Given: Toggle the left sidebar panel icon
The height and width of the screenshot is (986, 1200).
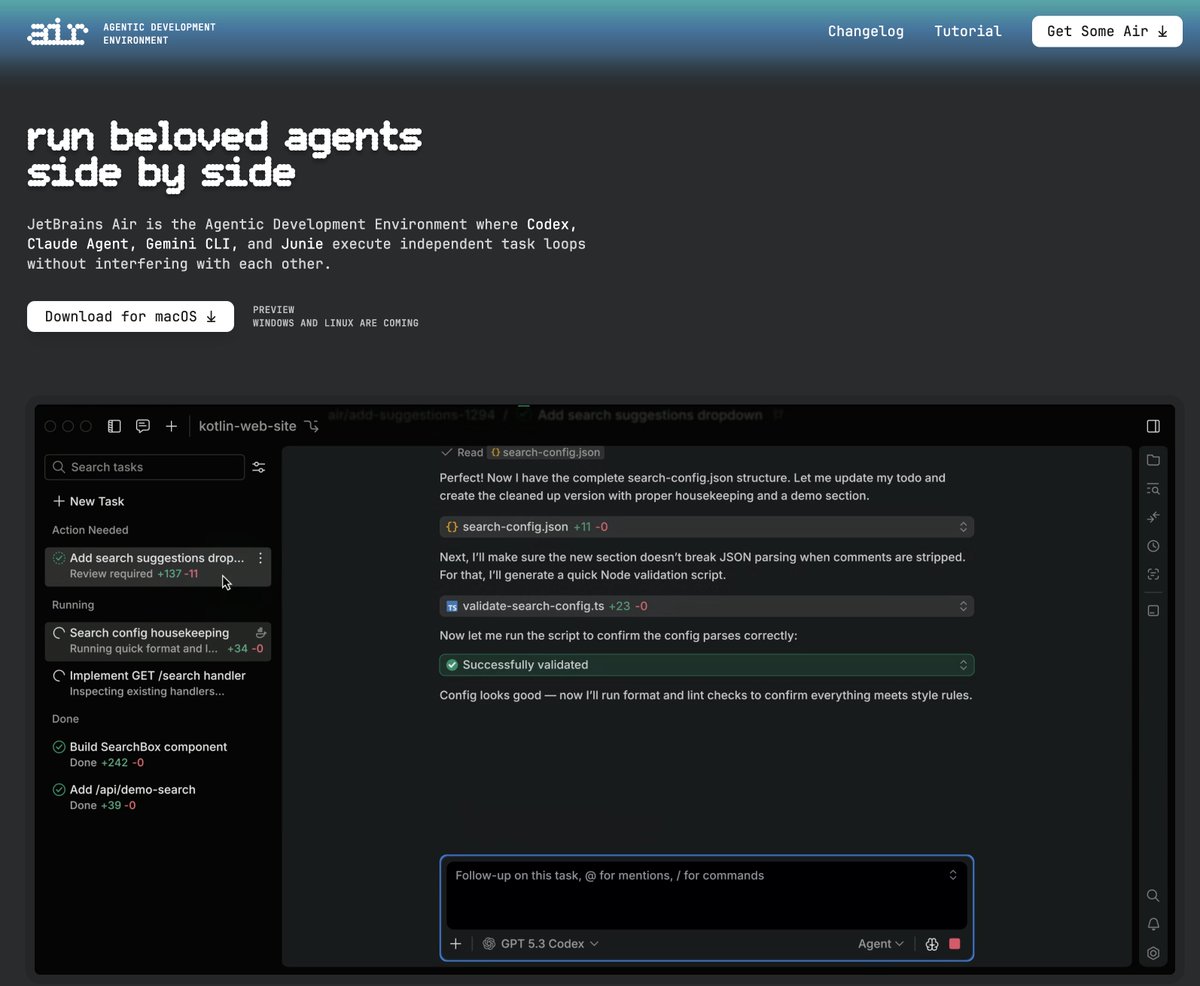Looking at the screenshot, I should point(114,426).
